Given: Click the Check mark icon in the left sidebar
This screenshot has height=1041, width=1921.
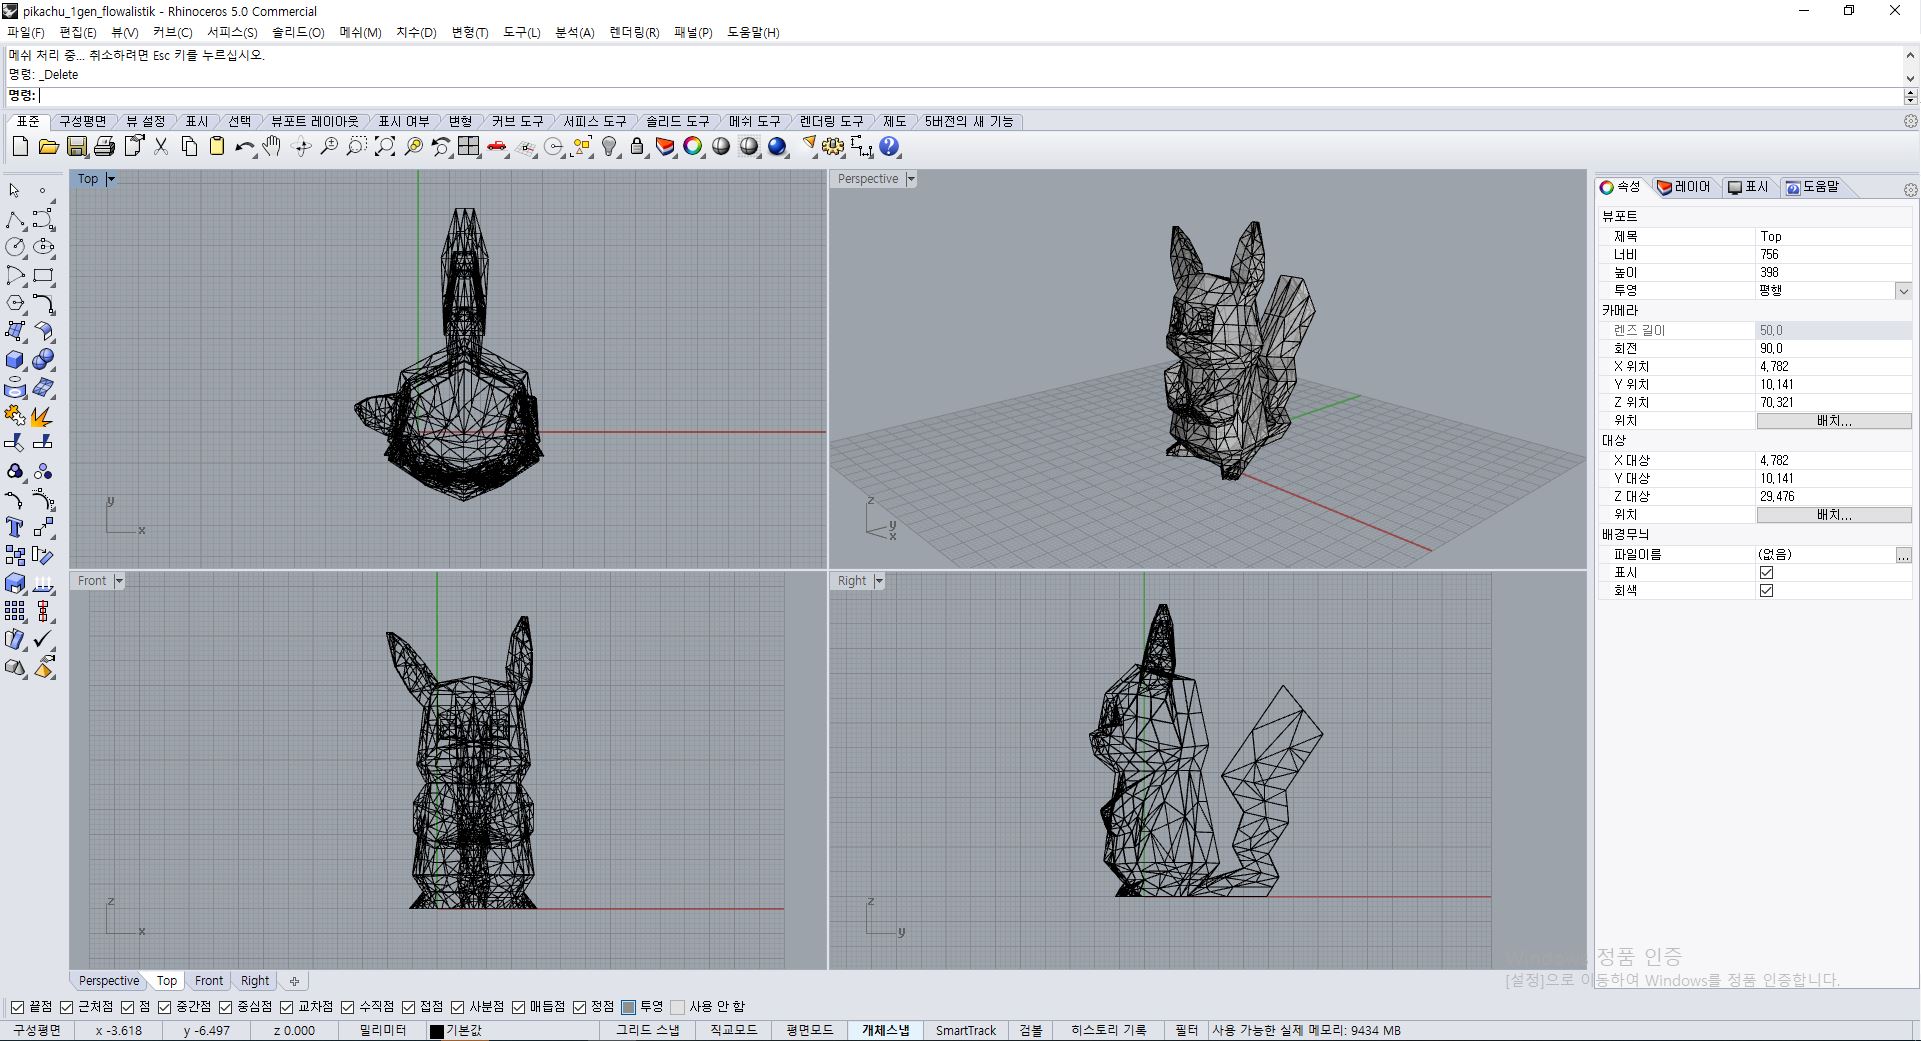Looking at the screenshot, I should pyautogui.click(x=43, y=639).
